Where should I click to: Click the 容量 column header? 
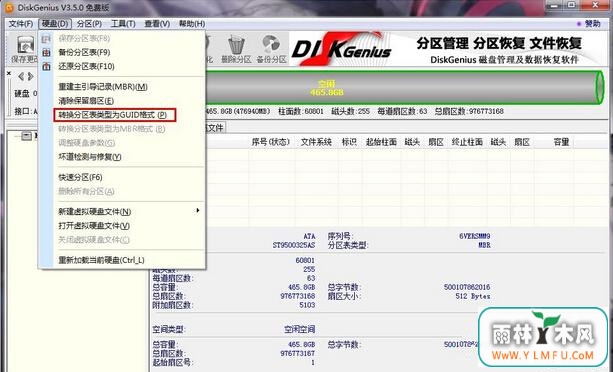tap(561, 142)
